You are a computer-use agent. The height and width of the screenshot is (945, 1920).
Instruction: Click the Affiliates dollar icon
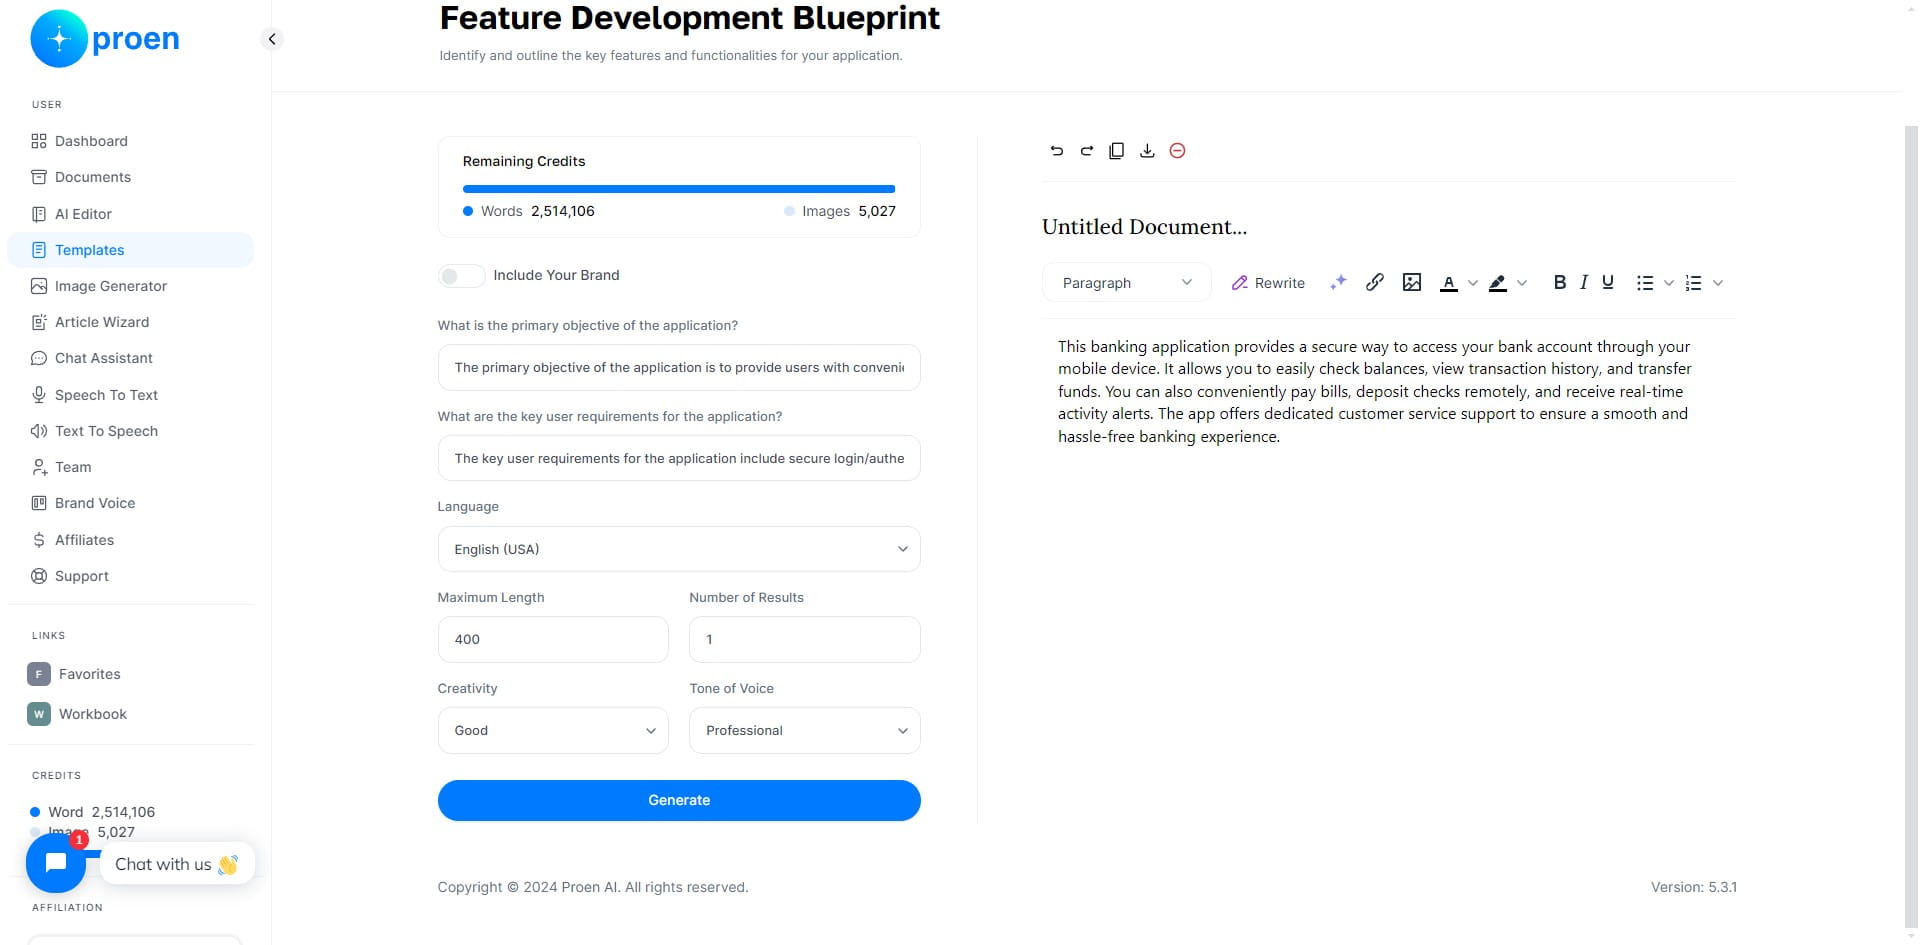coord(39,540)
